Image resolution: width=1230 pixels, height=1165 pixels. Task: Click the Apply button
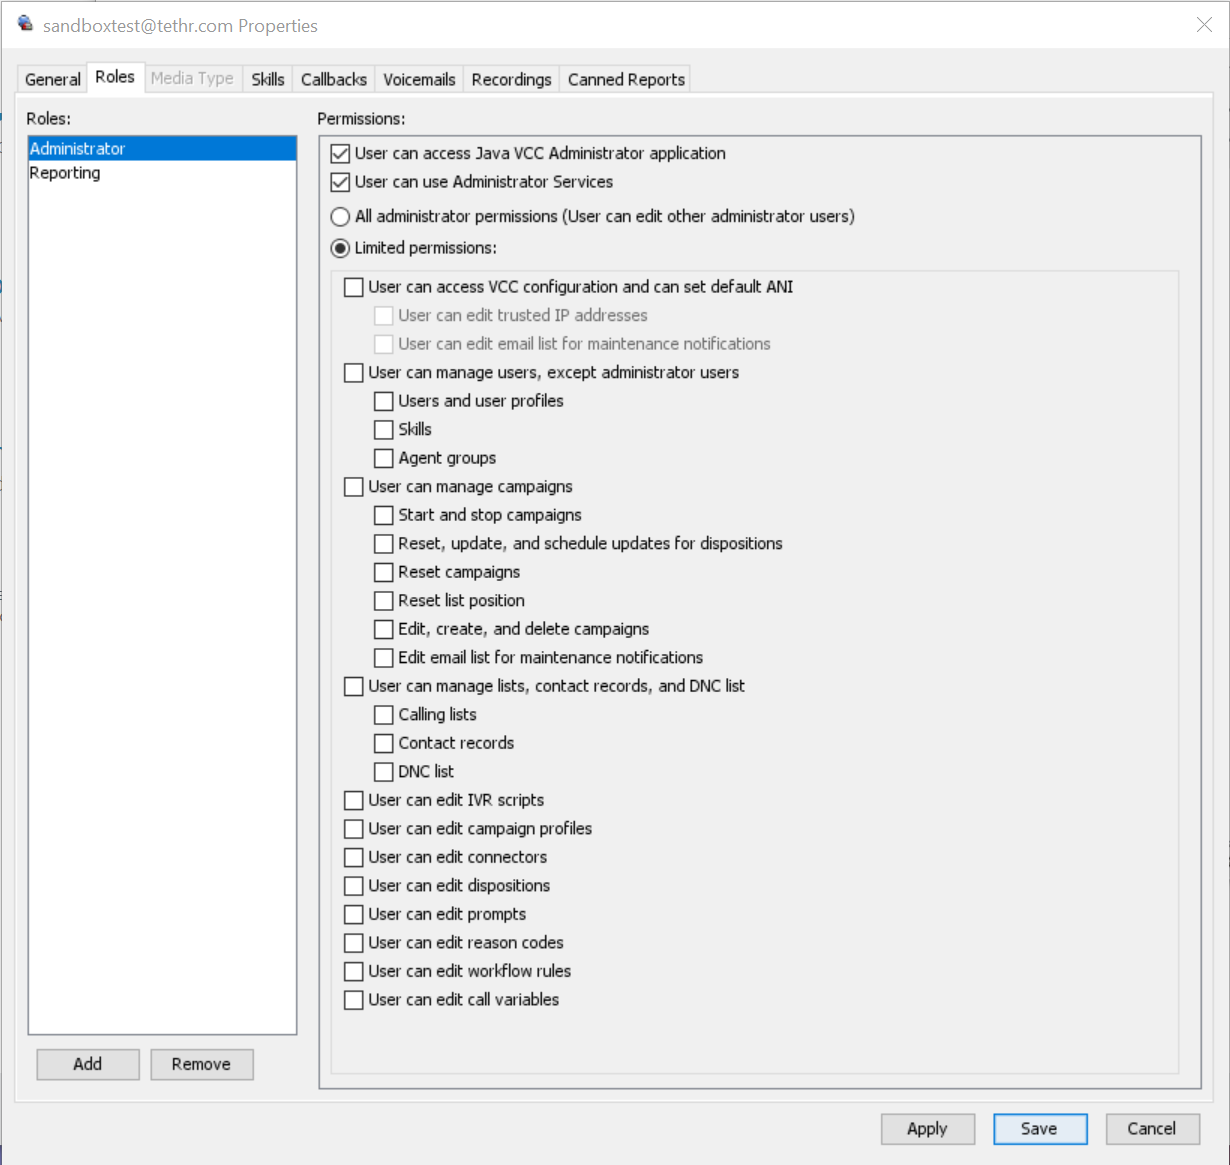[x=927, y=1129]
